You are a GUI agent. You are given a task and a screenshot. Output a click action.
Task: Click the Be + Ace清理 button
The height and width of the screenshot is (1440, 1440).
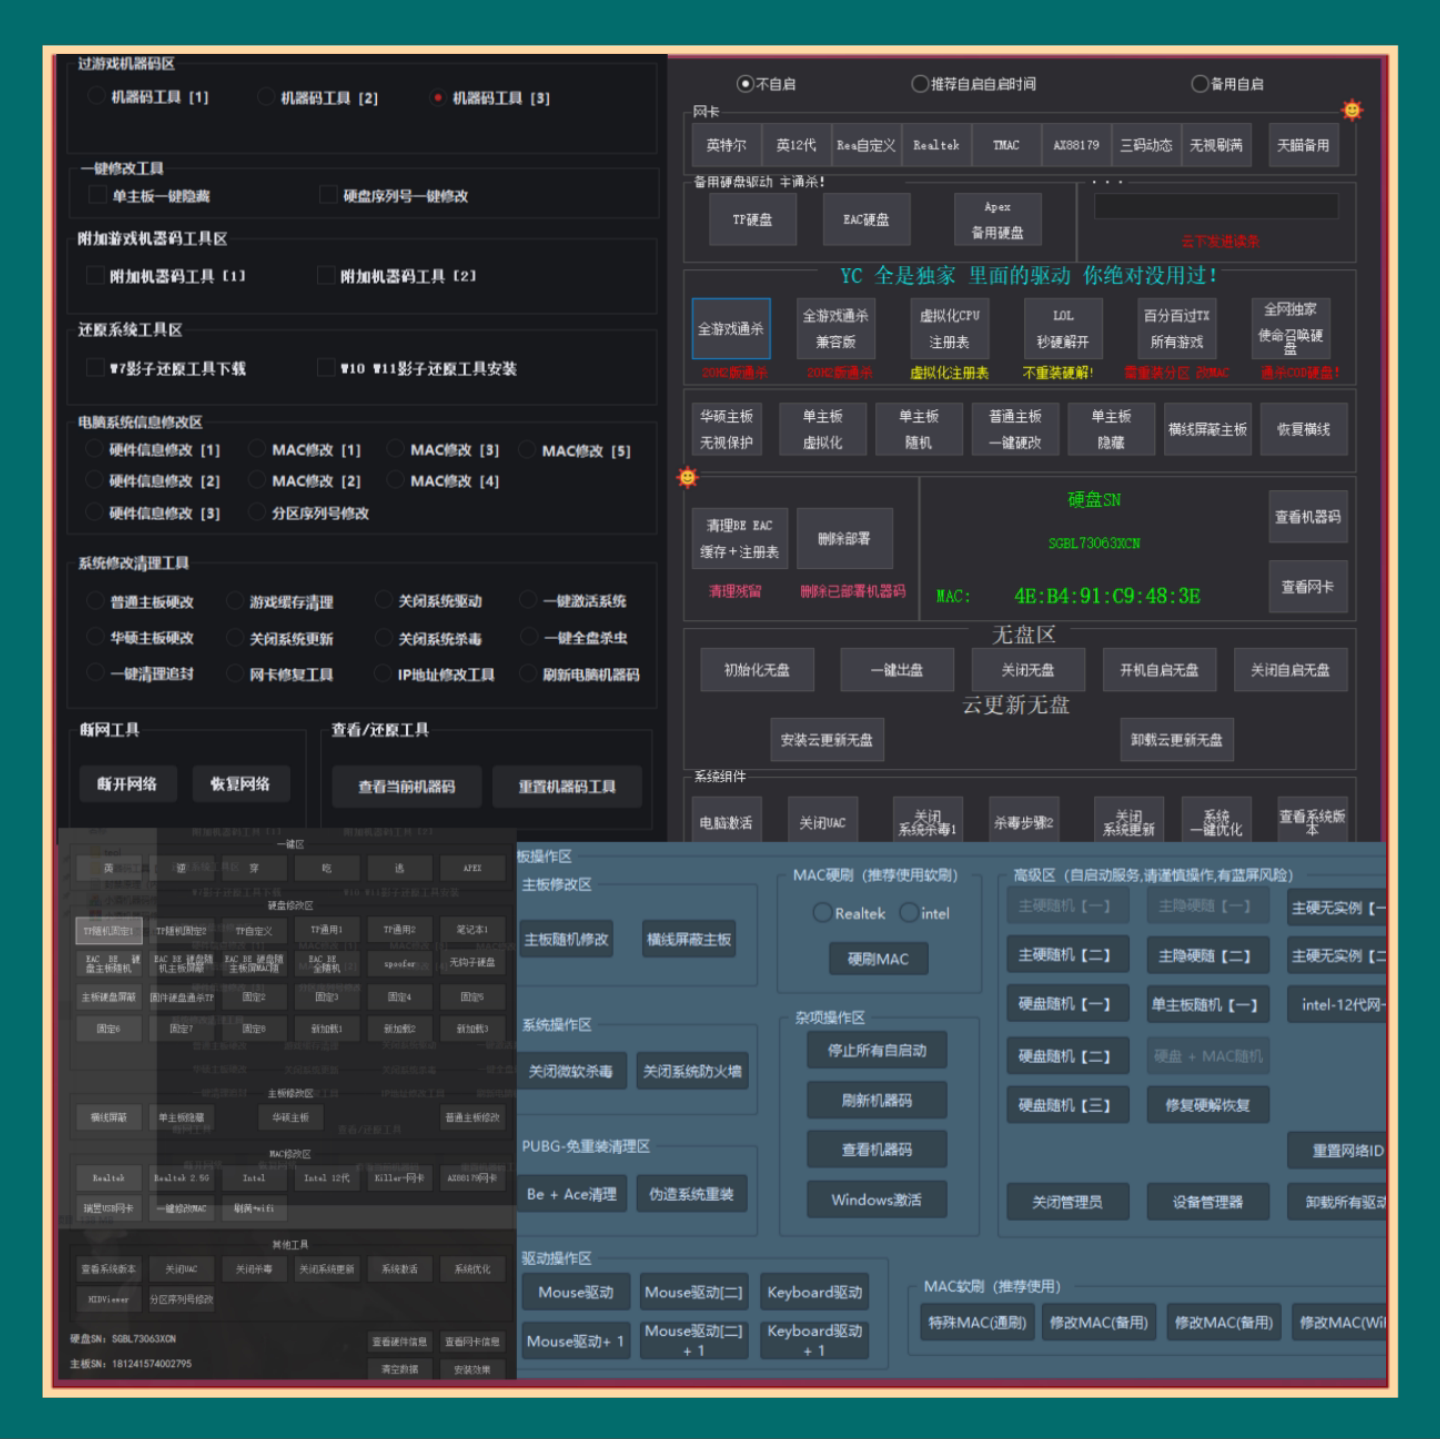click(x=571, y=1194)
